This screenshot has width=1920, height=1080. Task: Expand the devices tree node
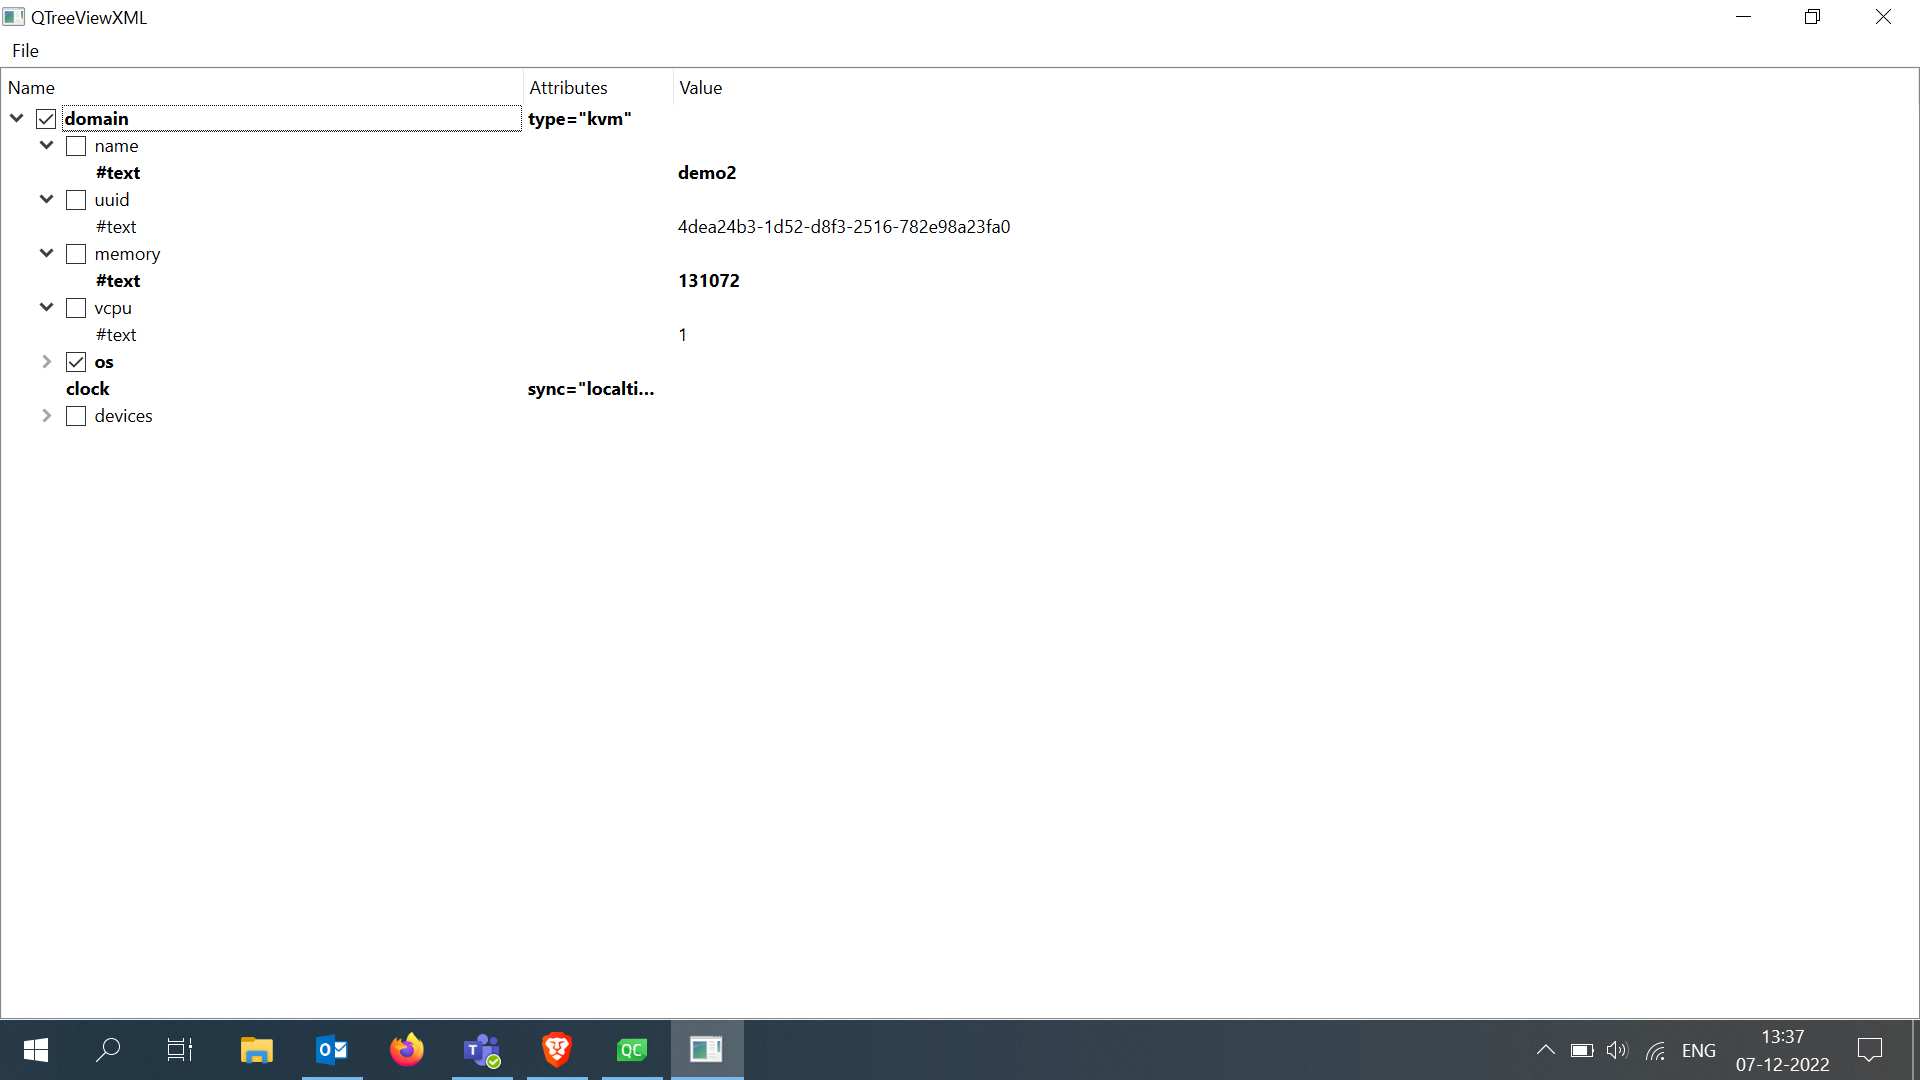[46, 415]
